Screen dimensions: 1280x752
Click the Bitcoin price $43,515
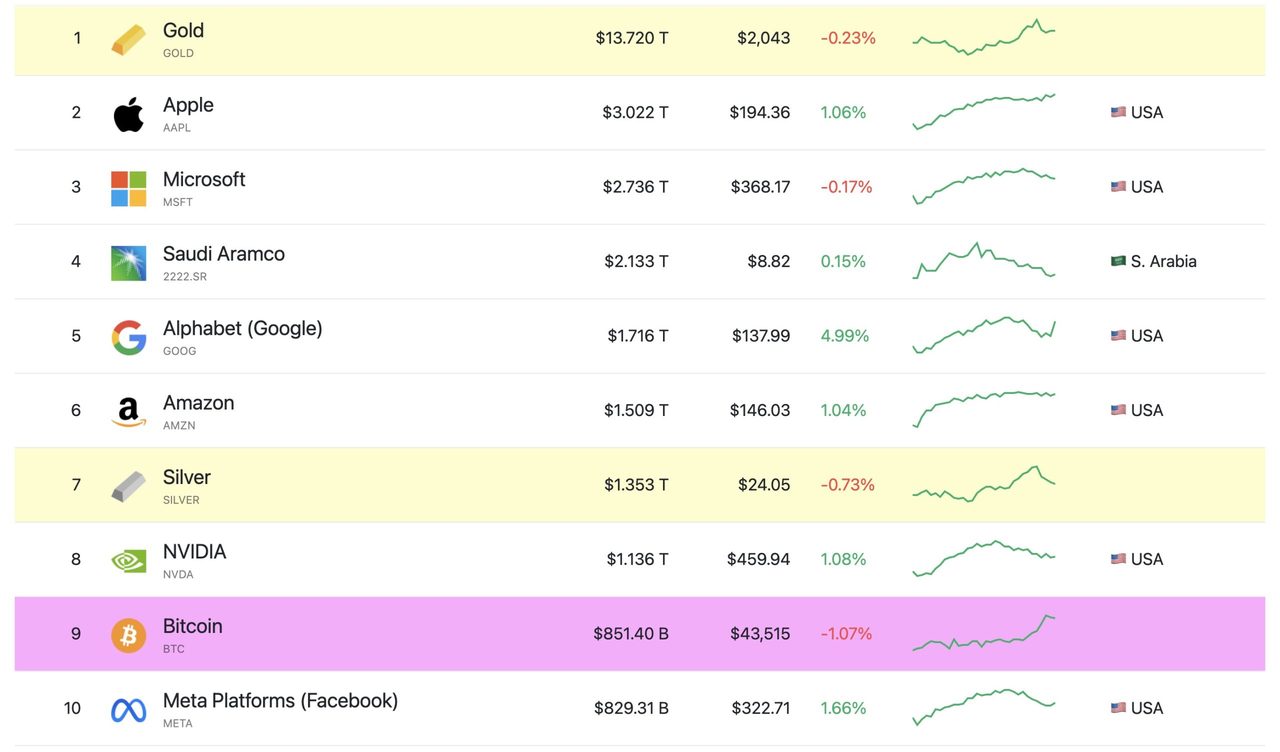760,634
